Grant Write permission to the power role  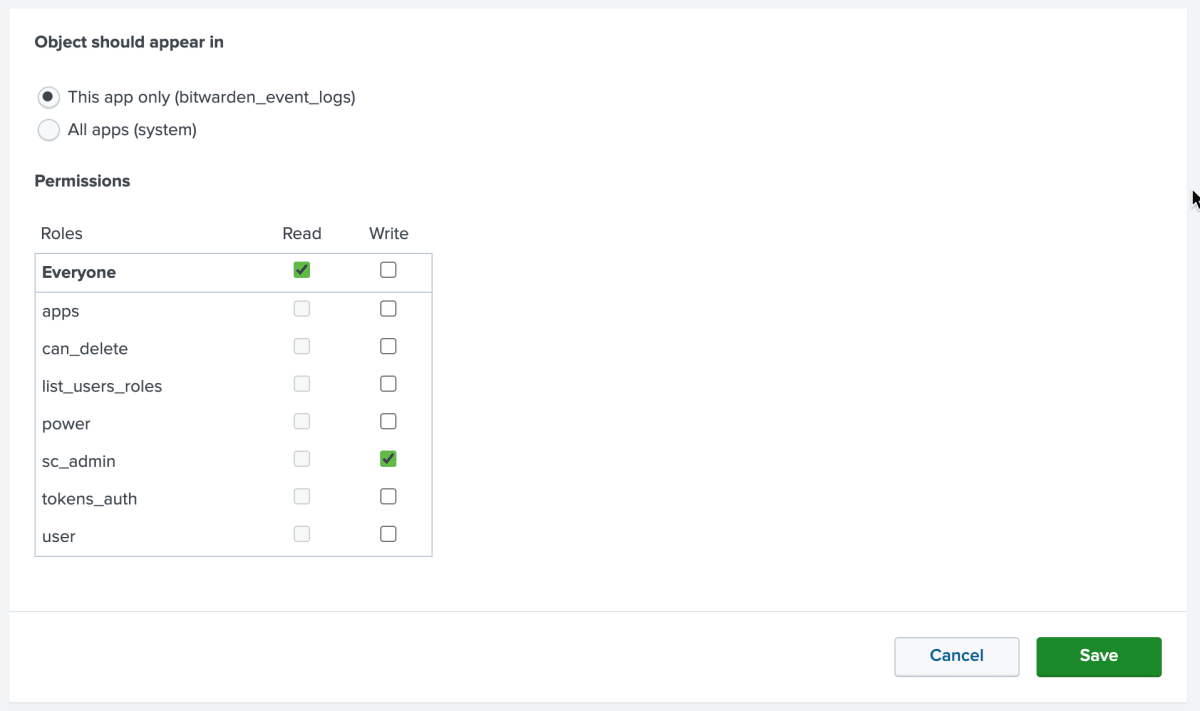[388, 421]
